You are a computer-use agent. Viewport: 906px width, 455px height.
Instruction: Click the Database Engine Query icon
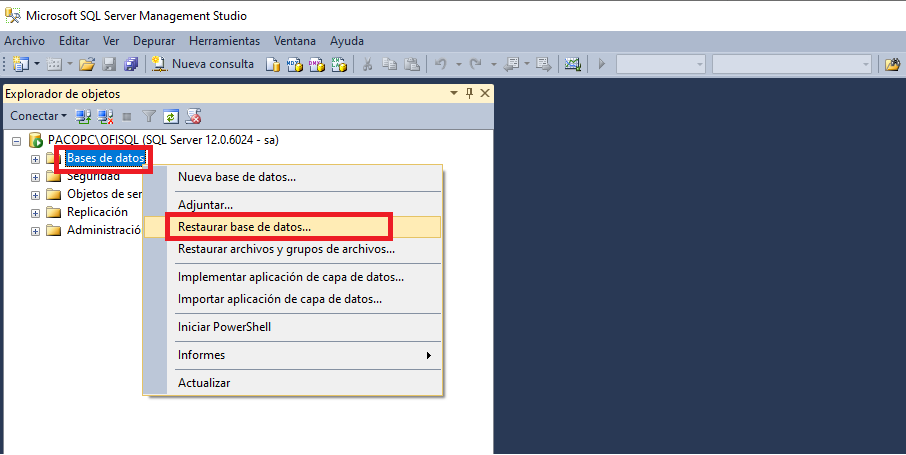273,64
